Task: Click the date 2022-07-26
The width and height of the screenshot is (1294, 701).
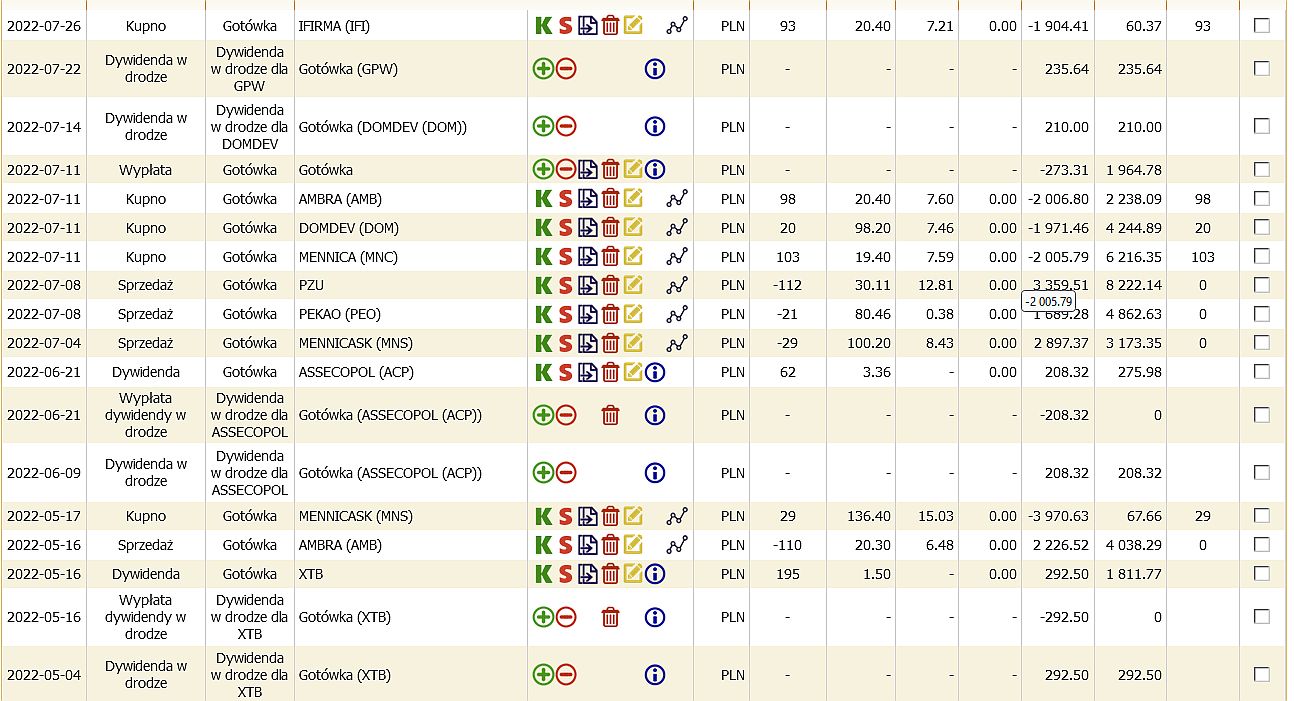Action: [x=42, y=26]
